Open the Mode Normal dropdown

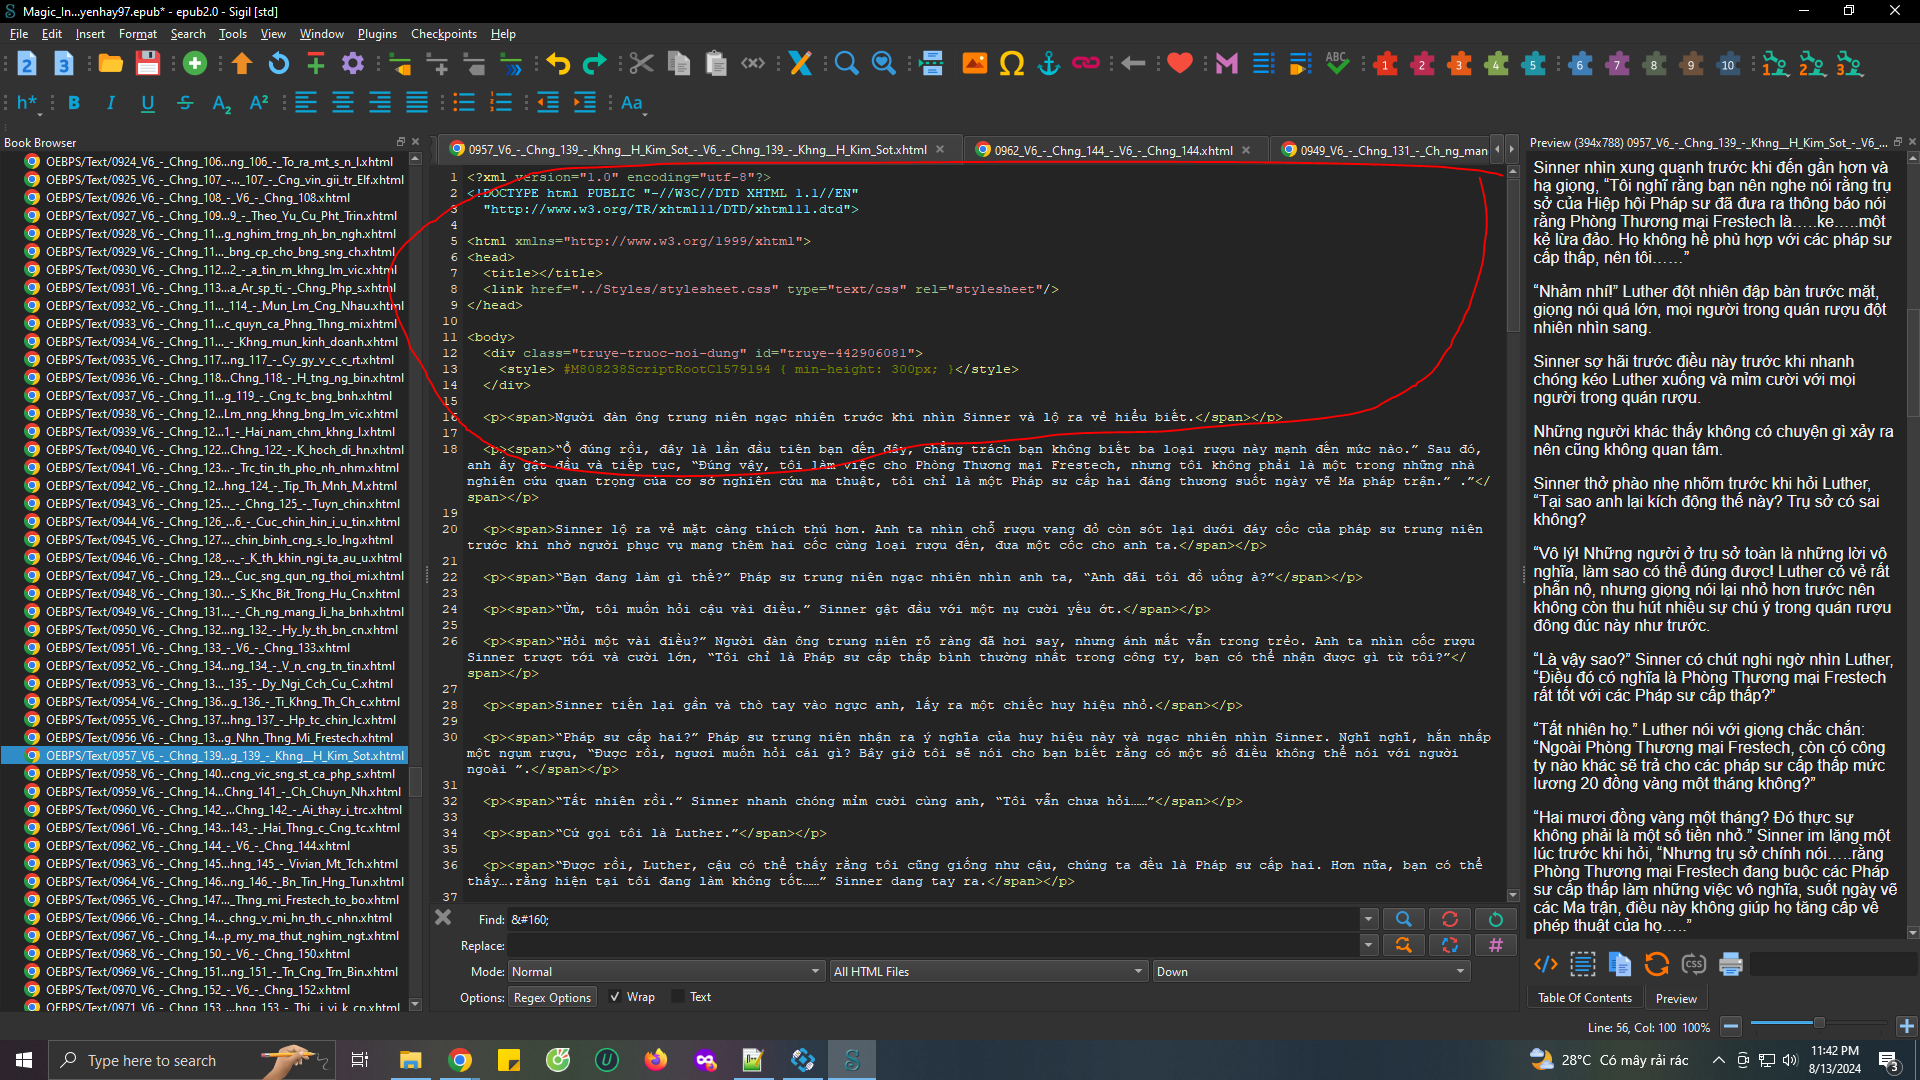tap(666, 972)
